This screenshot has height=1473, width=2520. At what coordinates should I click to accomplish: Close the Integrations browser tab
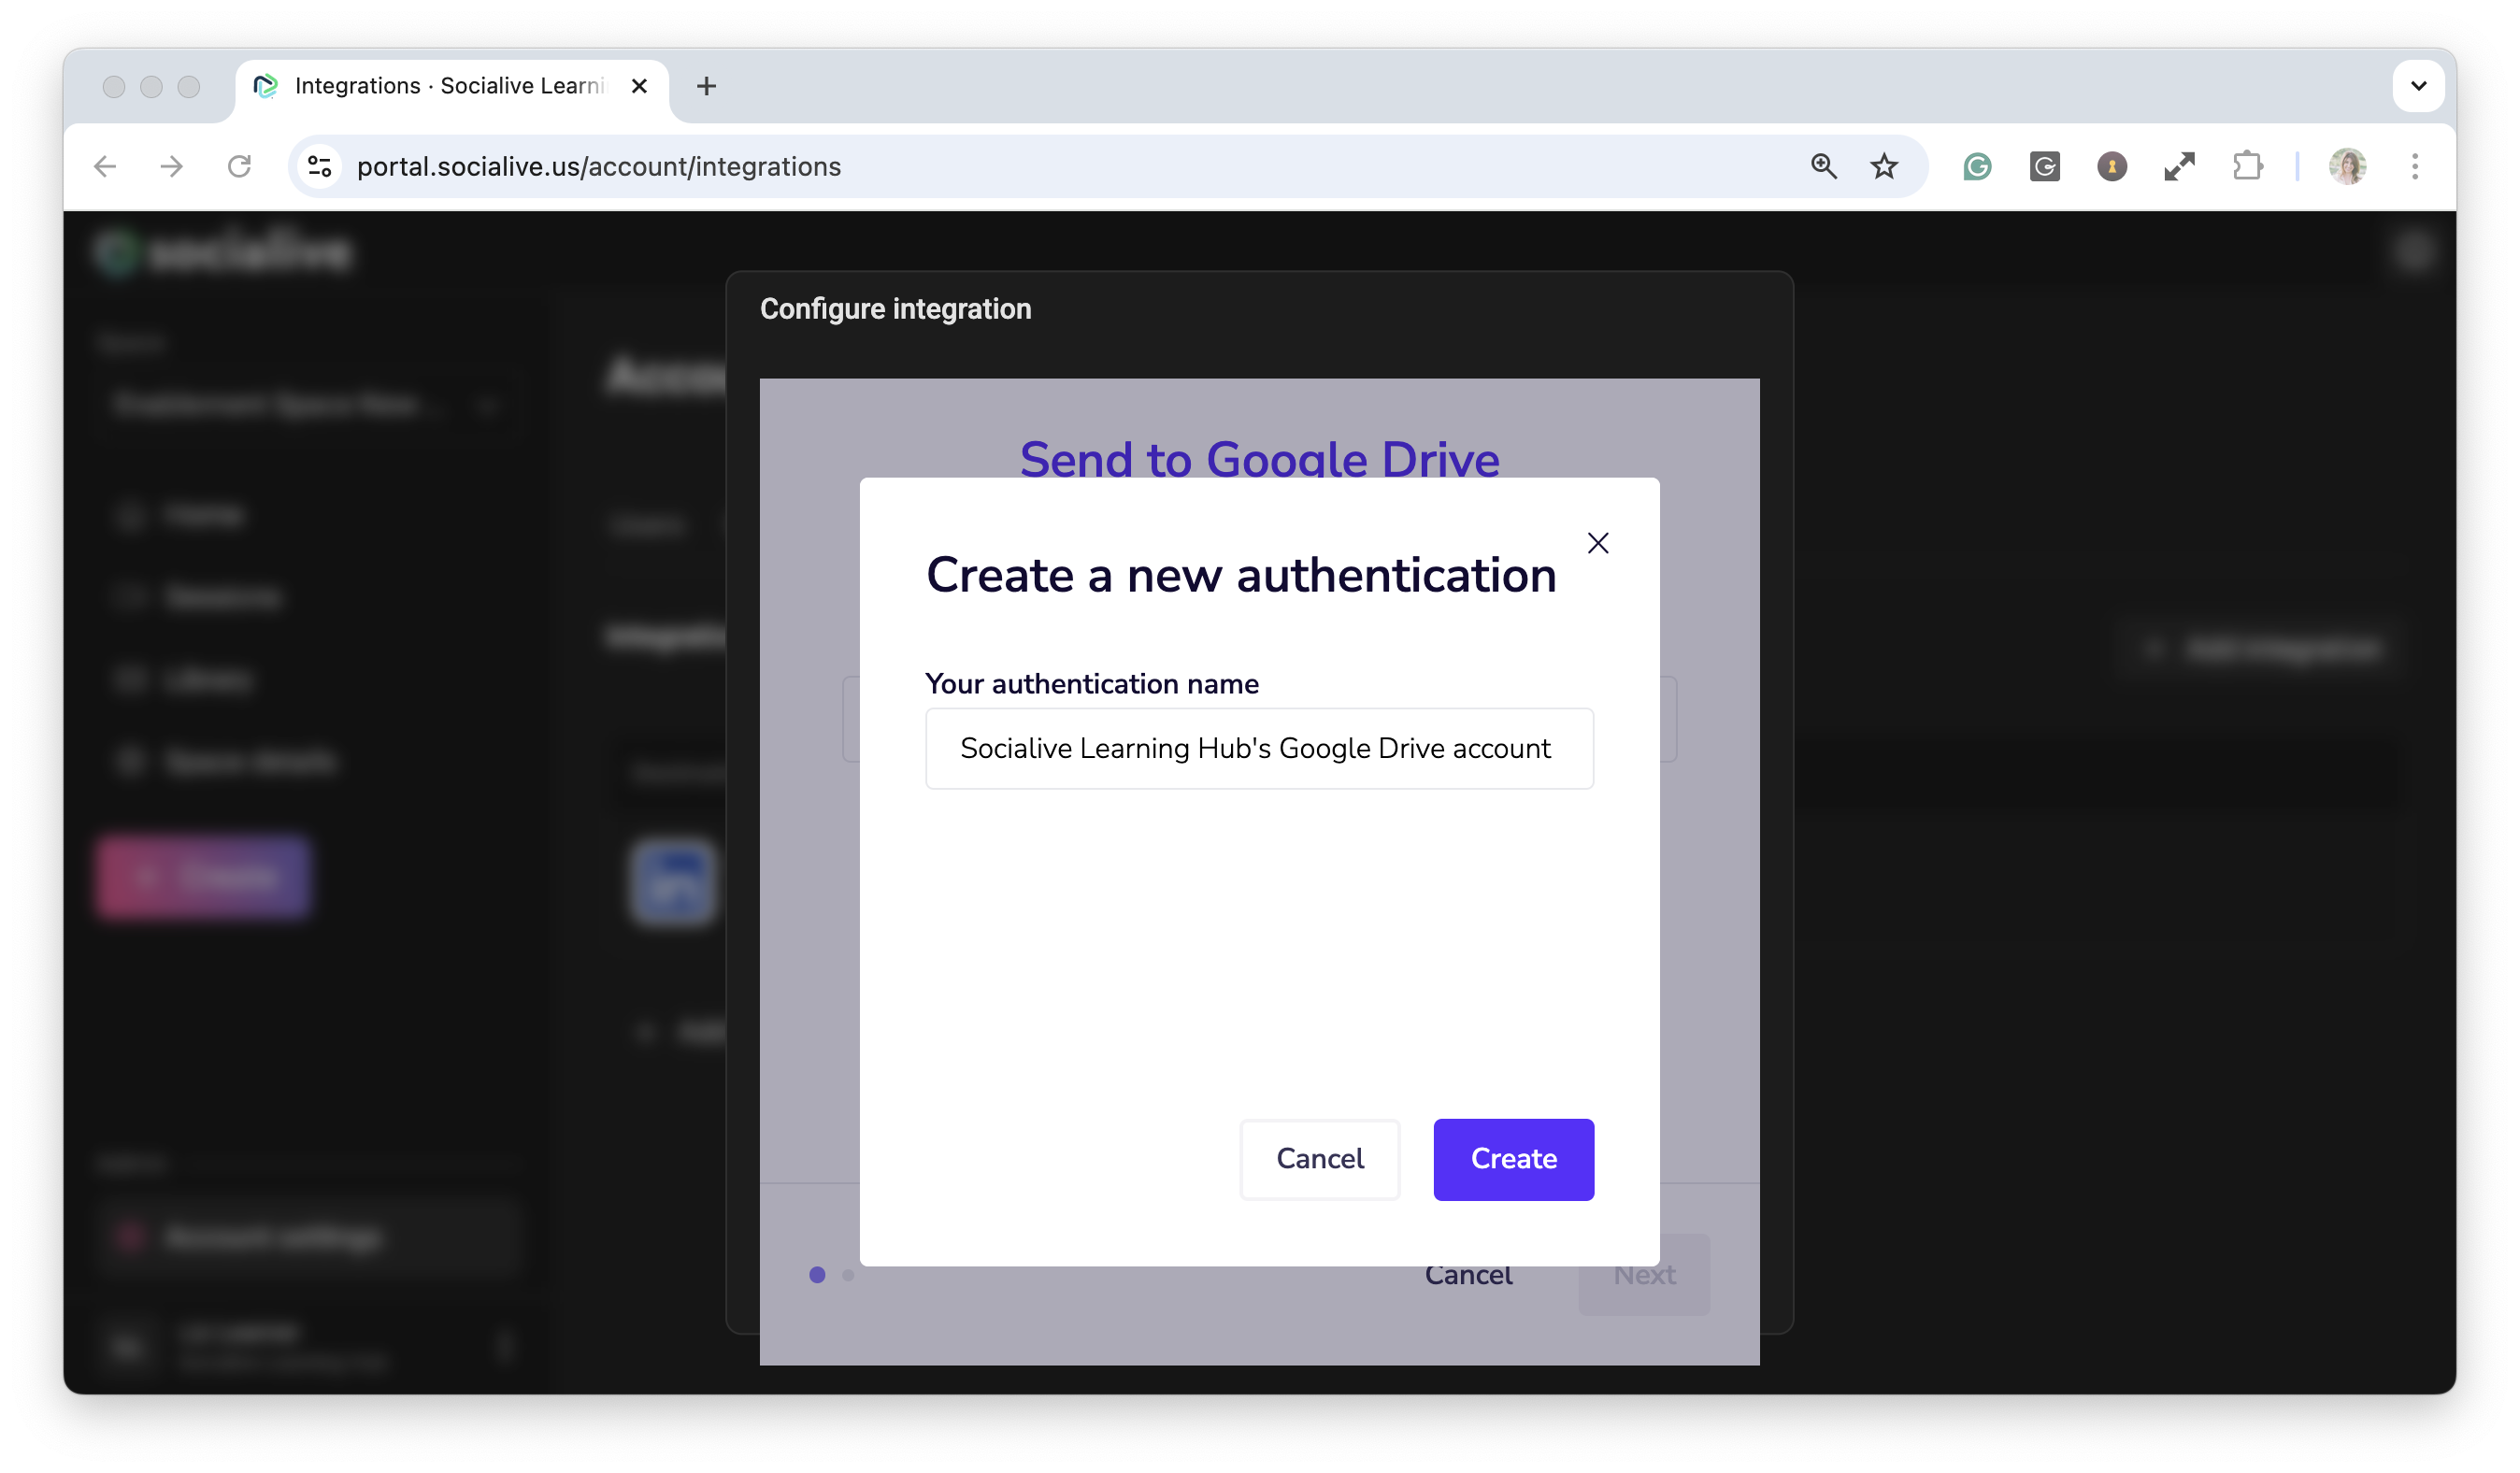[639, 86]
